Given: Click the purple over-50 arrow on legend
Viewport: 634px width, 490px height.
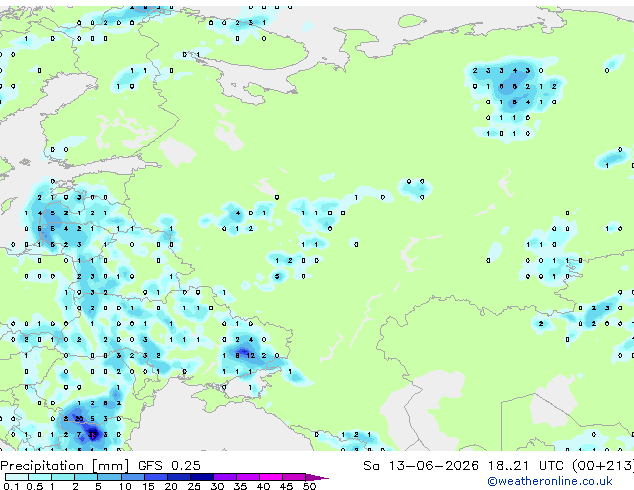Looking at the screenshot, I should tap(317, 477).
